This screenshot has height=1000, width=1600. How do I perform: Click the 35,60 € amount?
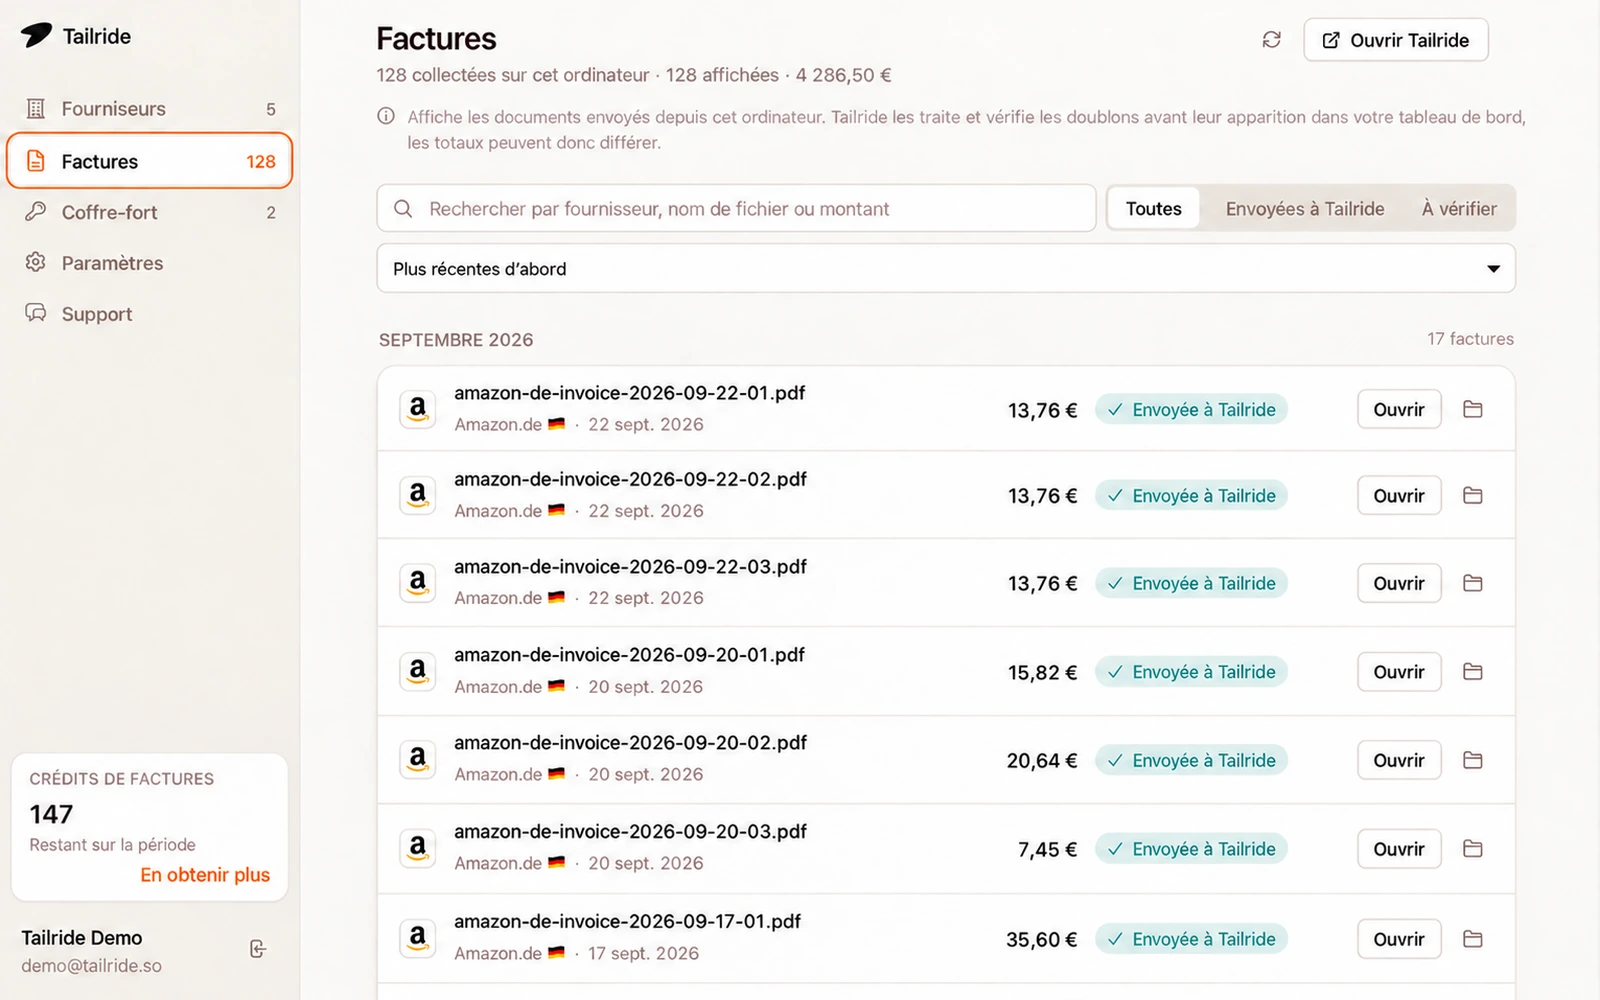click(1041, 939)
